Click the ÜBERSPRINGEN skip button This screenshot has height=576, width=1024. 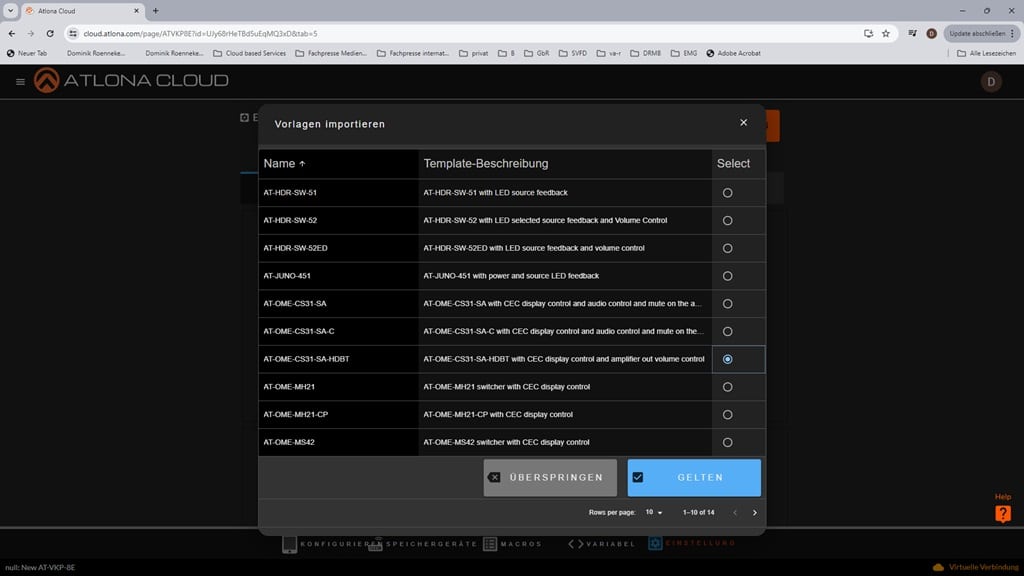pyautogui.click(x=550, y=477)
